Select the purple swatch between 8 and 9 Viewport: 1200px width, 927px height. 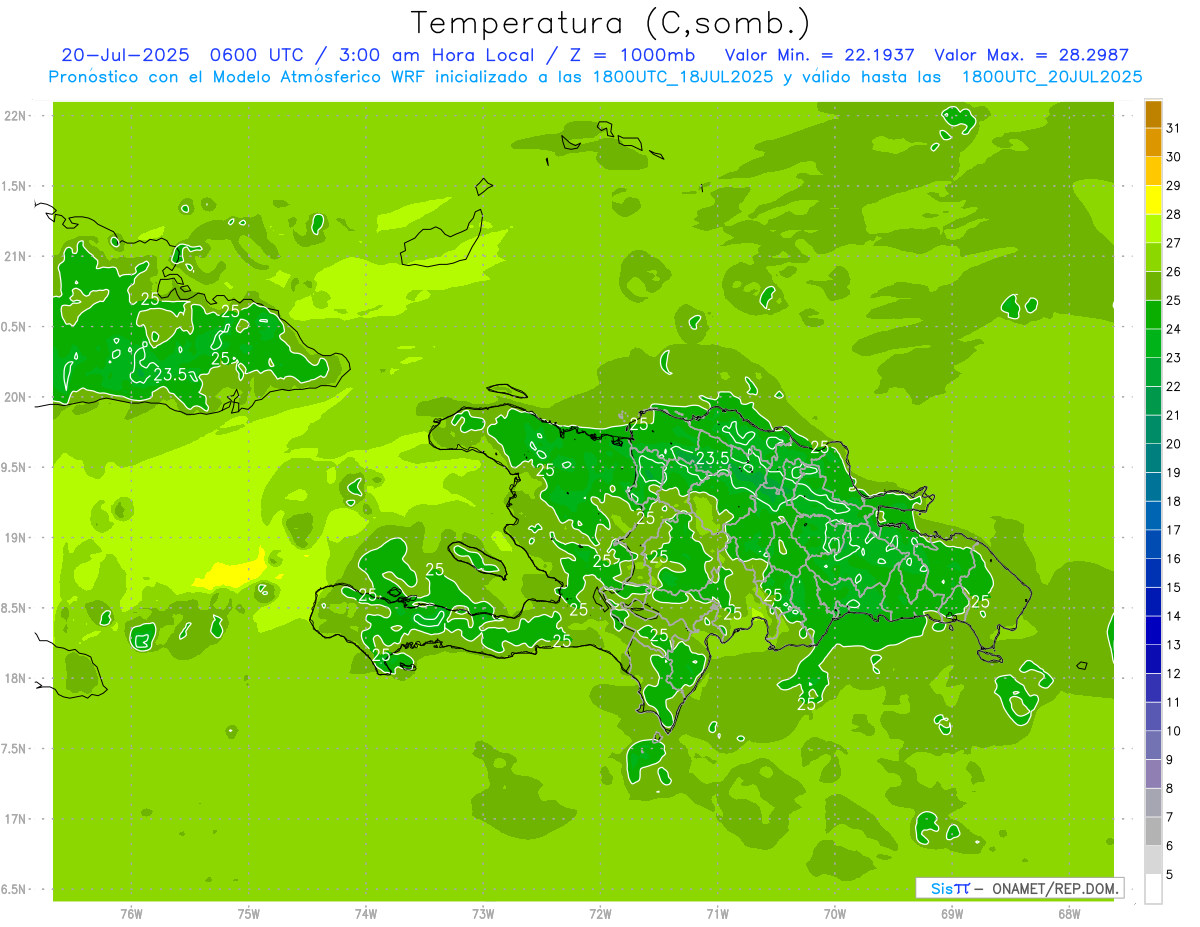pos(1153,775)
